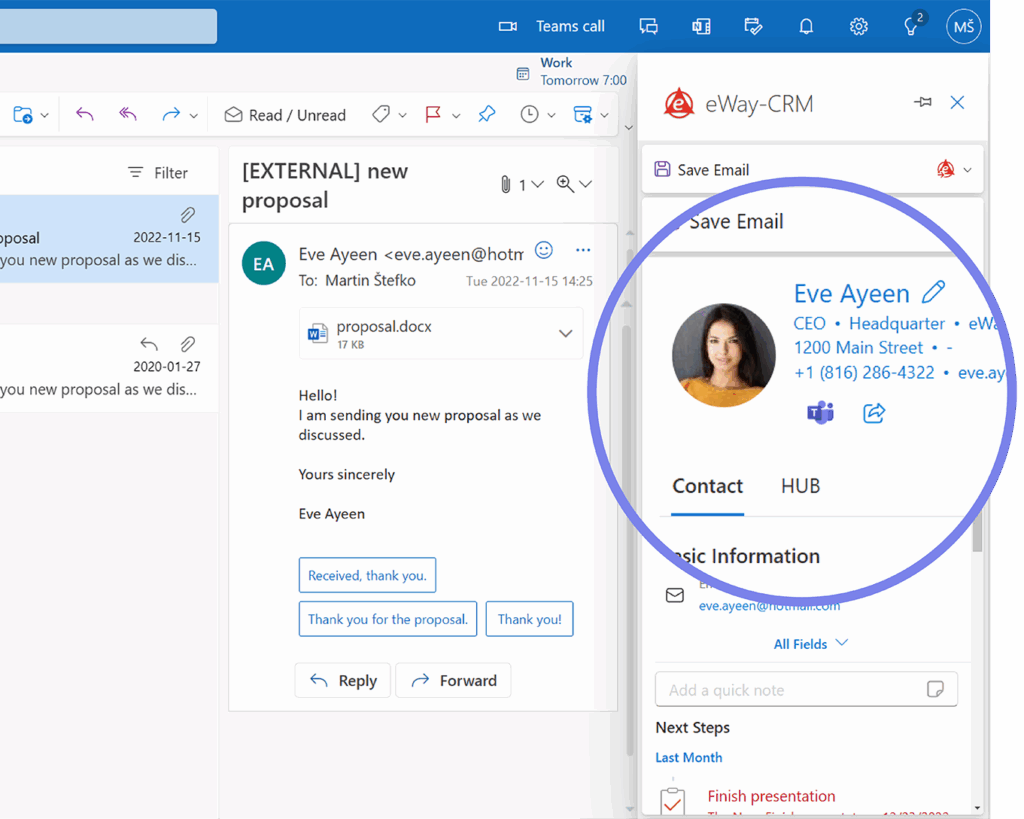Click Eve Ayeen's profile photo
The width and height of the screenshot is (1024, 819).
[724, 355]
